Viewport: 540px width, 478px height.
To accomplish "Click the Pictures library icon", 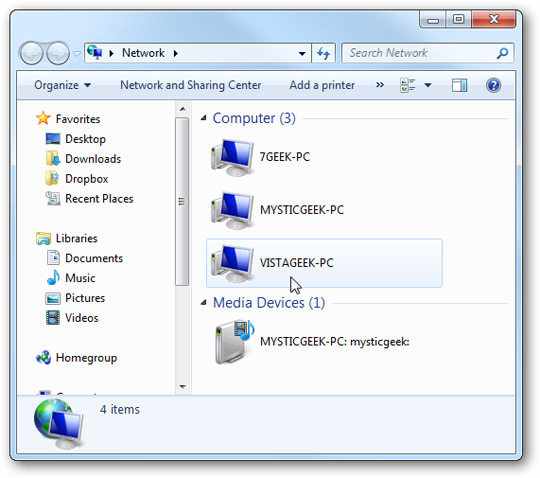I will coord(53,298).
